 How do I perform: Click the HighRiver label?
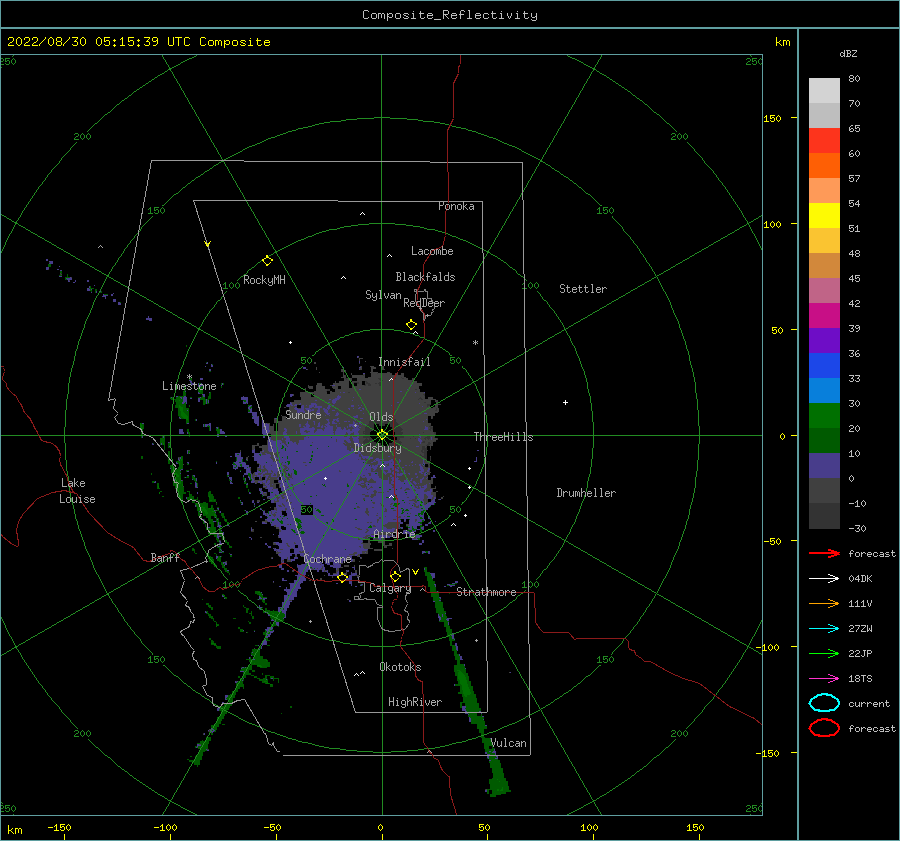point(415,702)
